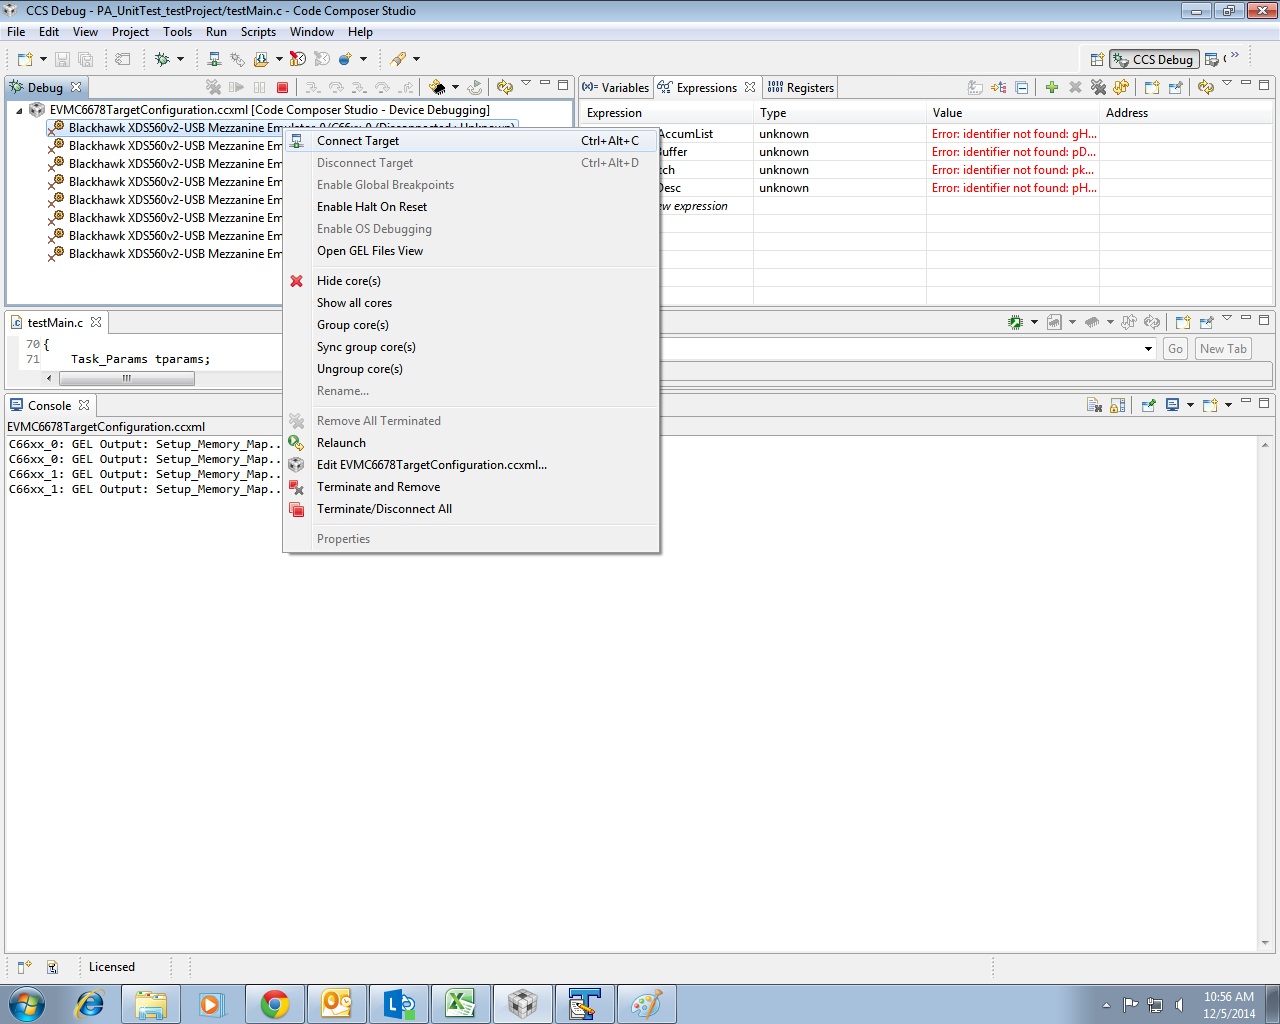Open the Expressions view menu triangle

1227,84
